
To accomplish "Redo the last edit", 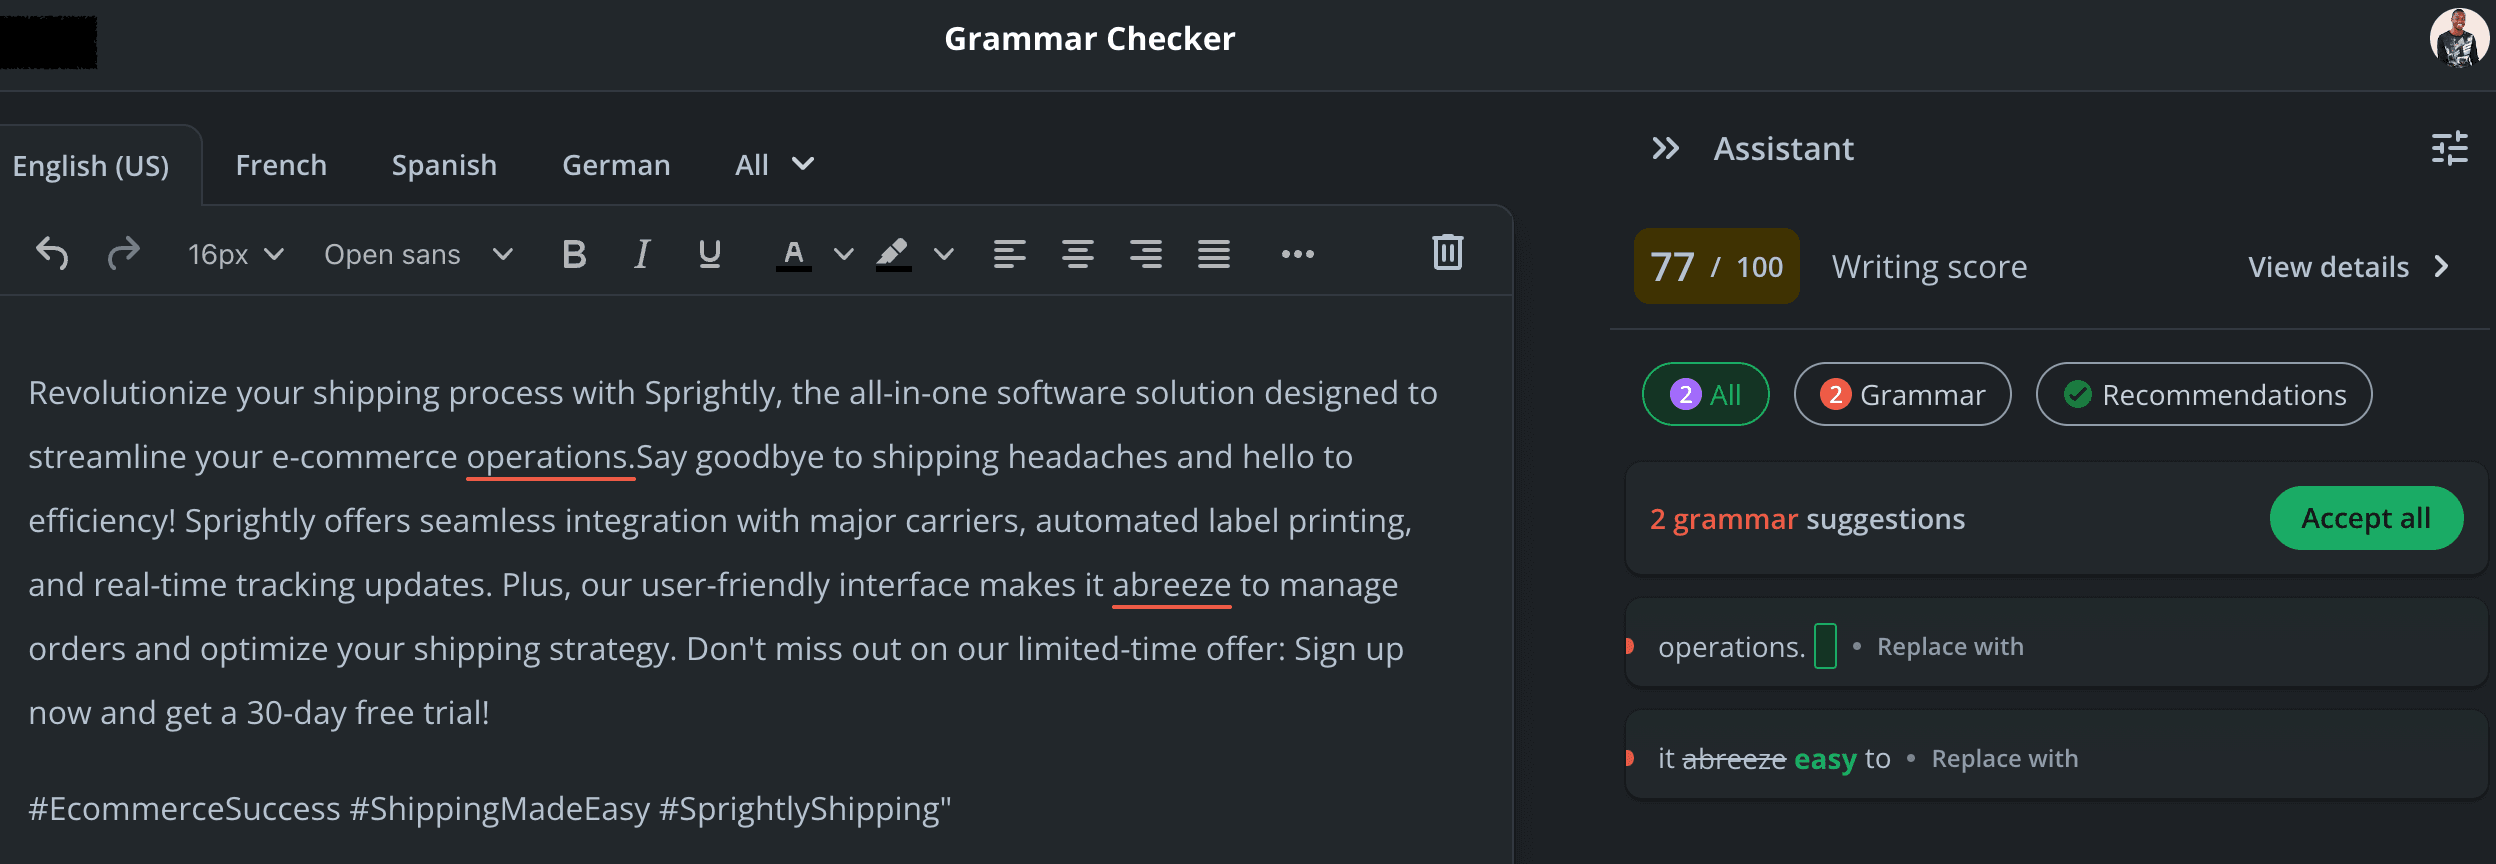I will point(124,253).
